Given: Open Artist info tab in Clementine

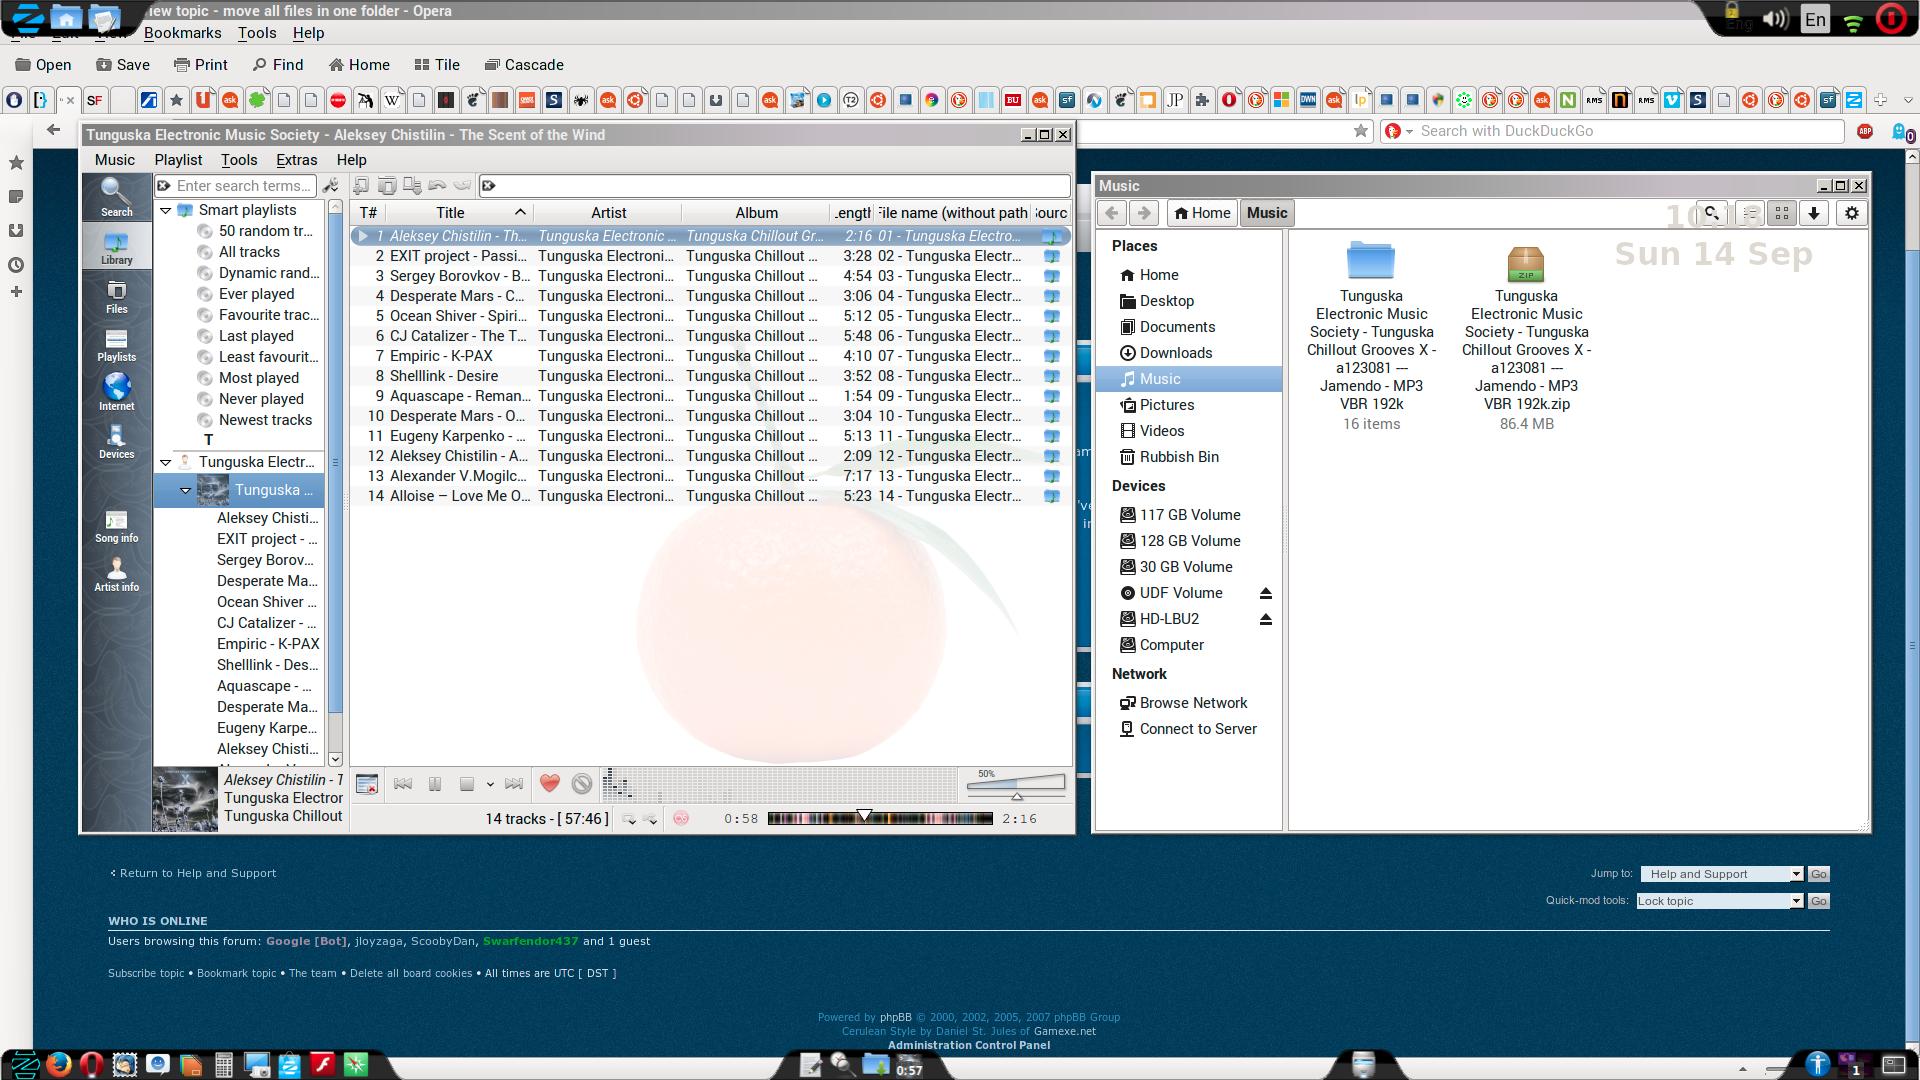Looking at the screenshot, I should point(116,575).
